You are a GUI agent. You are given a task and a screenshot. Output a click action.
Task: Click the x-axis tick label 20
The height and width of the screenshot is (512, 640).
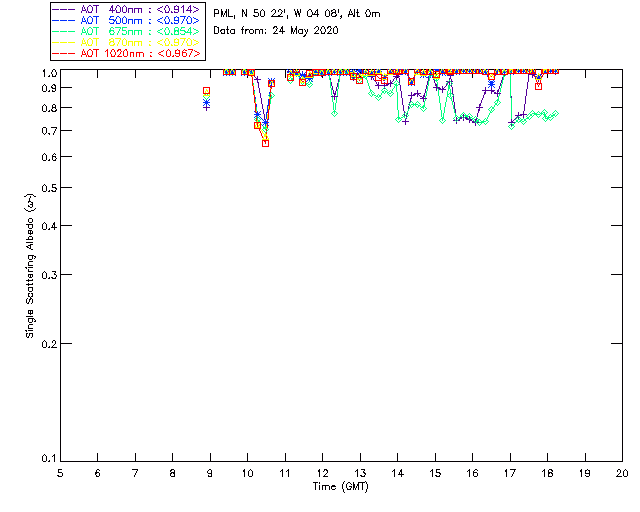point(622,473)
